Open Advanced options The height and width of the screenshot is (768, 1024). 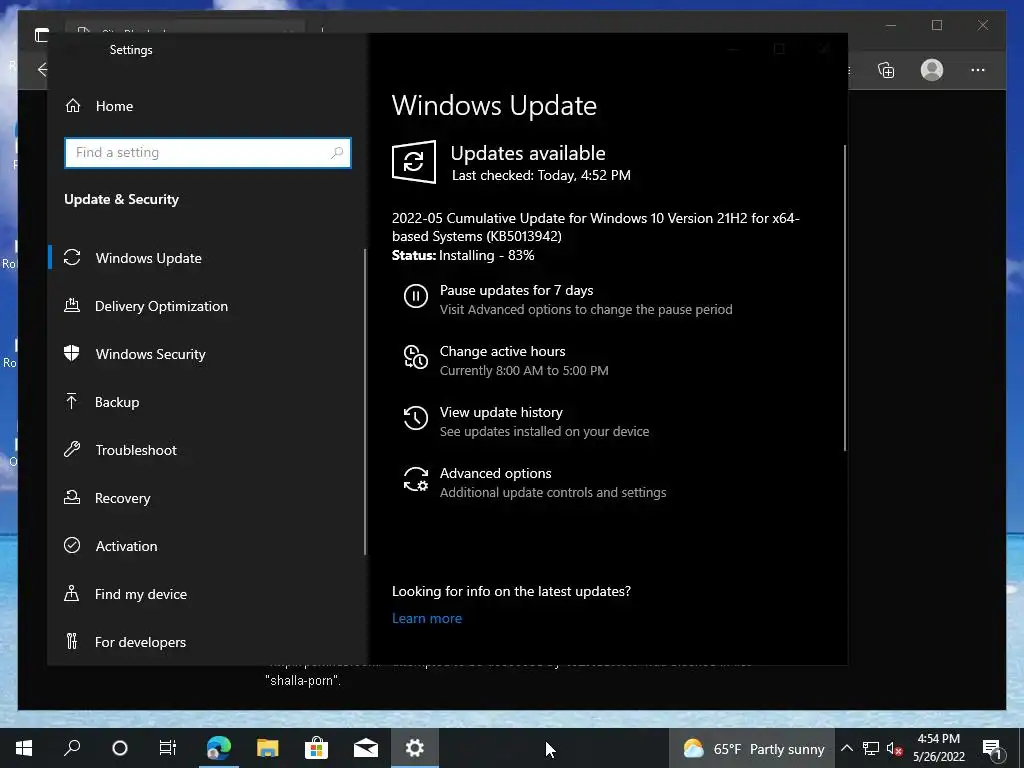495,473
